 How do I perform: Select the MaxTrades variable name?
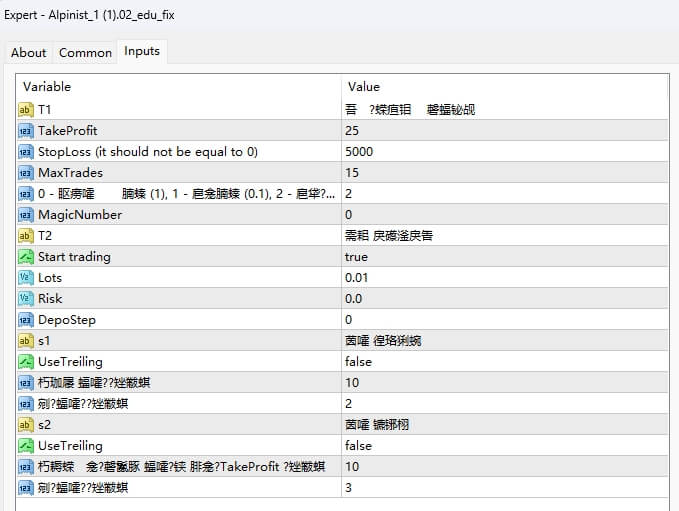[71, 173]
